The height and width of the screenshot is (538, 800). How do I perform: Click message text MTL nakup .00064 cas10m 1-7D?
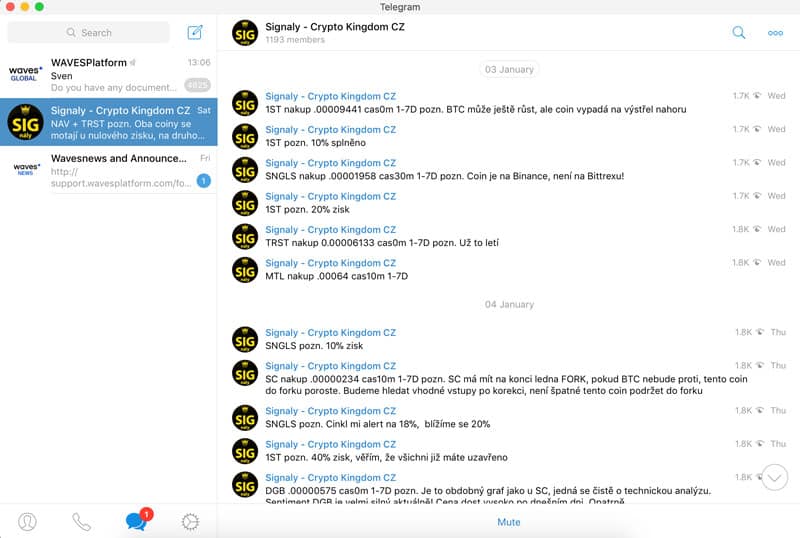[x=336, y=276]
